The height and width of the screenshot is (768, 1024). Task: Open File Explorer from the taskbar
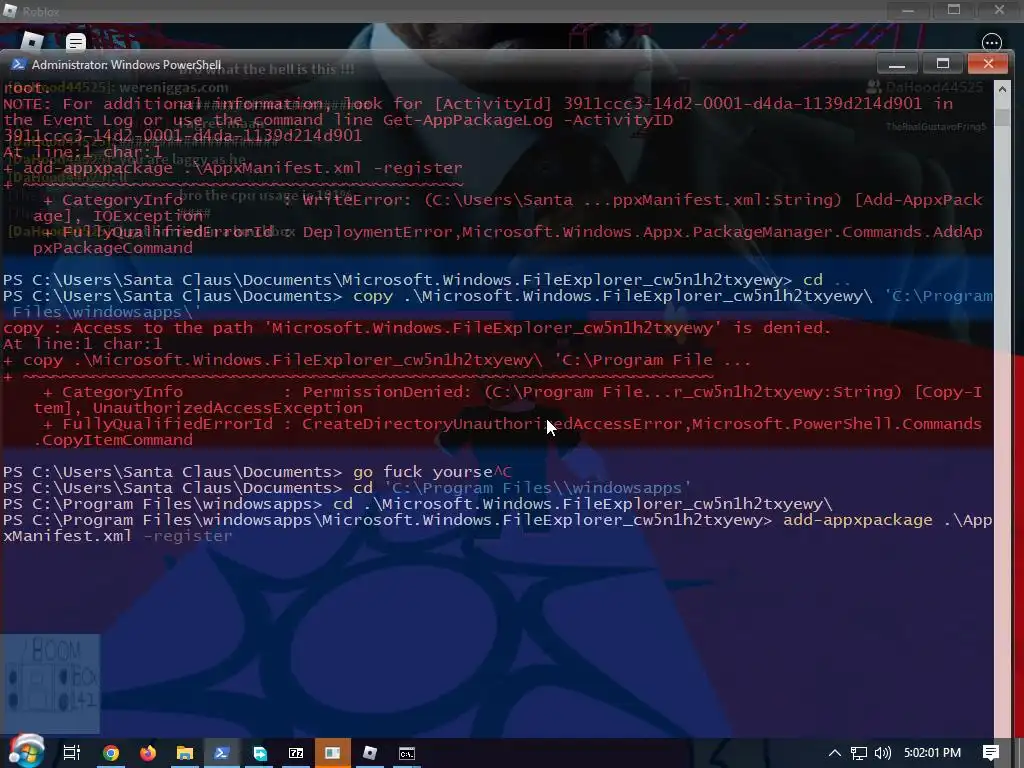[x=185, y=753]
